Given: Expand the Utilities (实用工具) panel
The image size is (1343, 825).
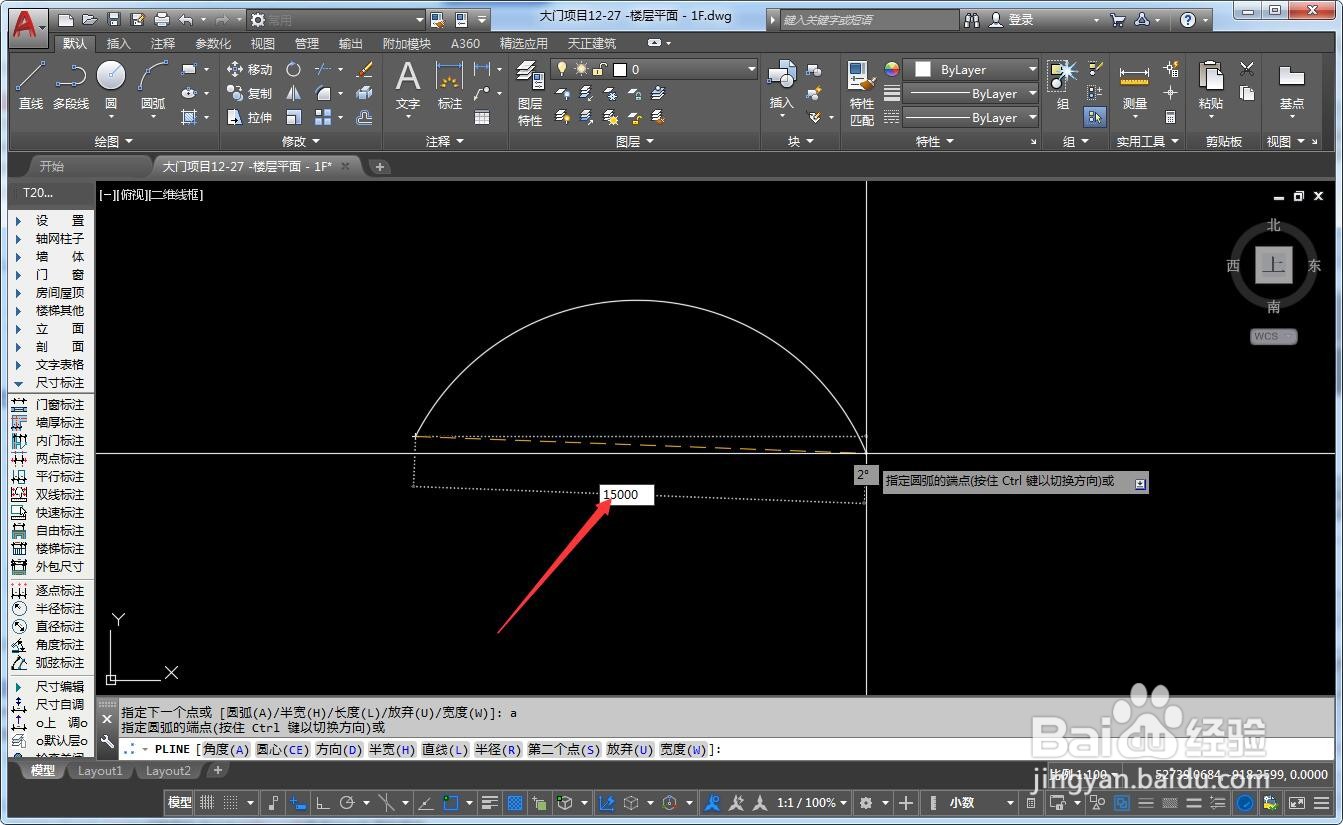Looking at the screenshot, I should click(1148, 142).
